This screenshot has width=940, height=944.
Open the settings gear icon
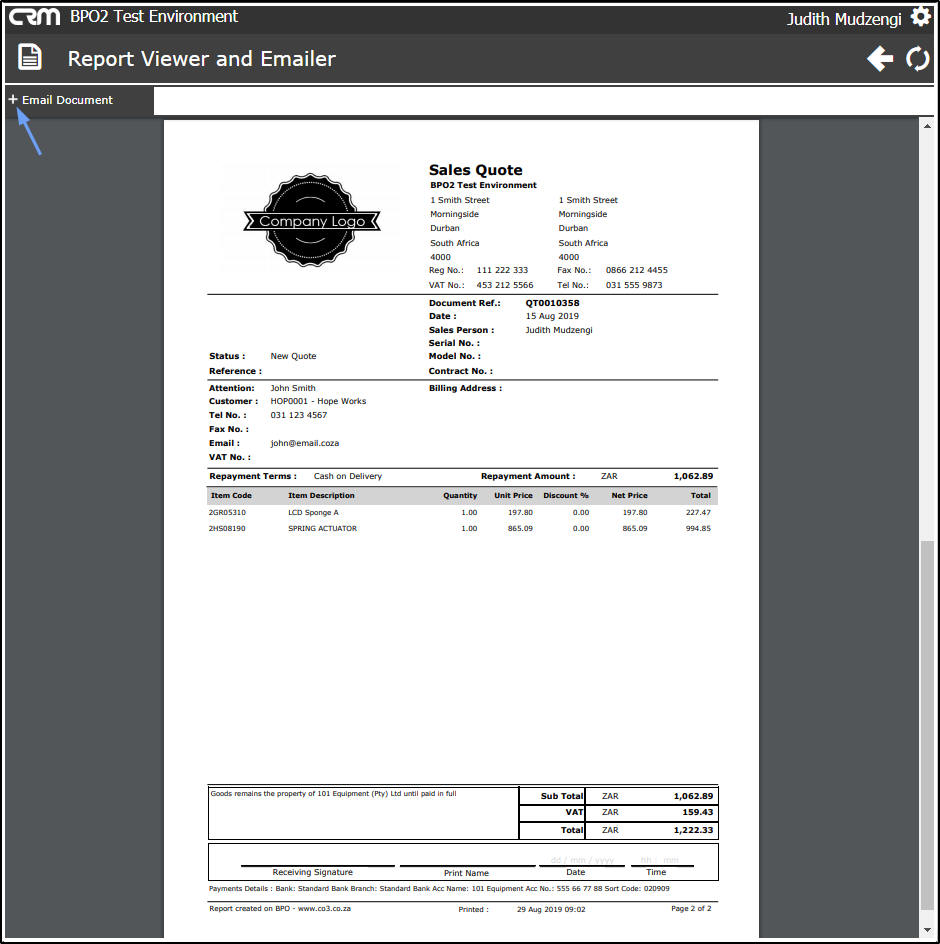[920, 17]
